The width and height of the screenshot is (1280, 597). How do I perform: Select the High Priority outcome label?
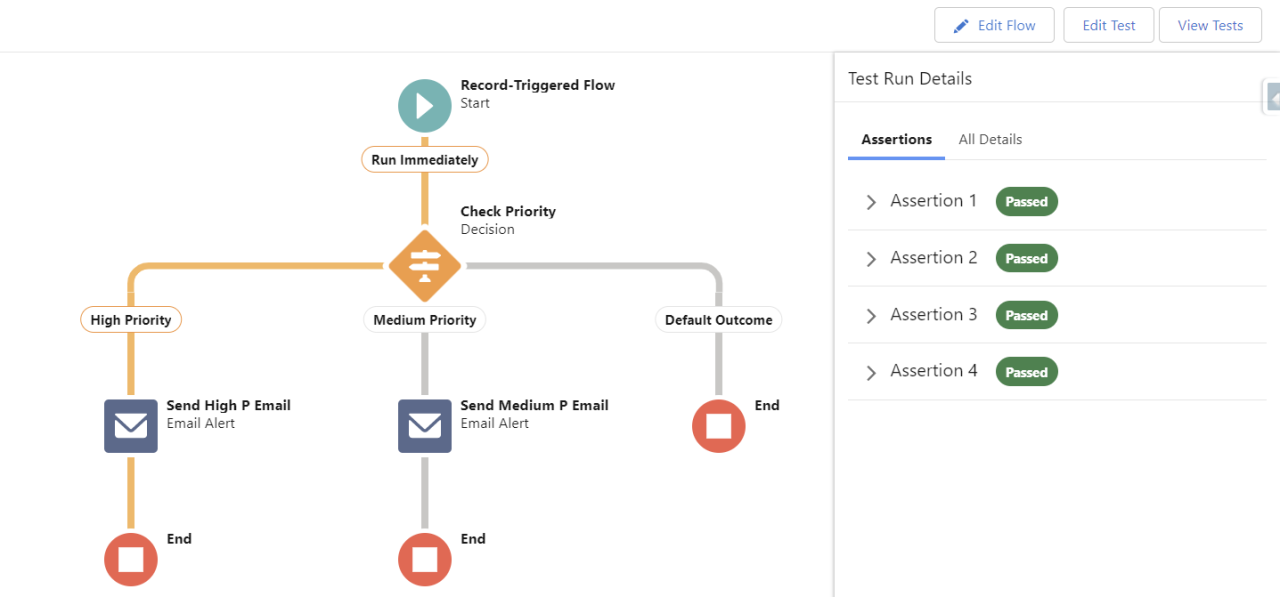click(130, 319)
